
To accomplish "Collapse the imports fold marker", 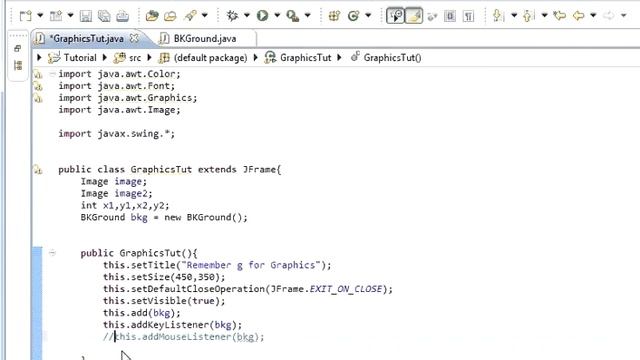I will coord(52,74).
